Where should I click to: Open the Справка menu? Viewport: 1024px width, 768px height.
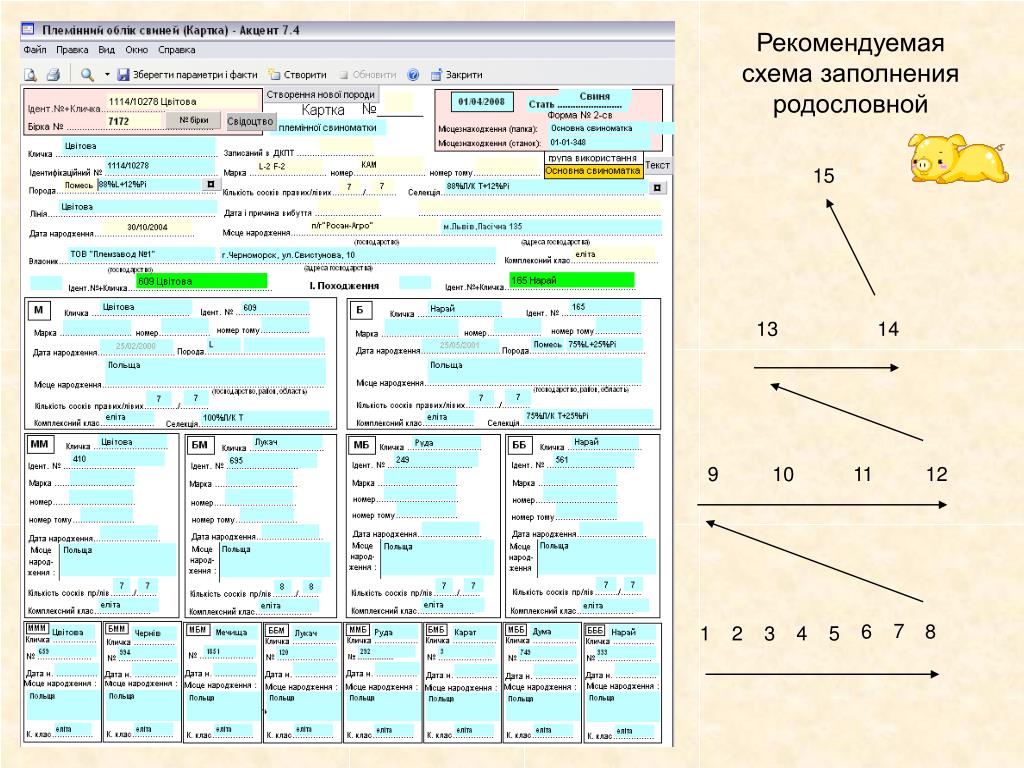point(176,50)
